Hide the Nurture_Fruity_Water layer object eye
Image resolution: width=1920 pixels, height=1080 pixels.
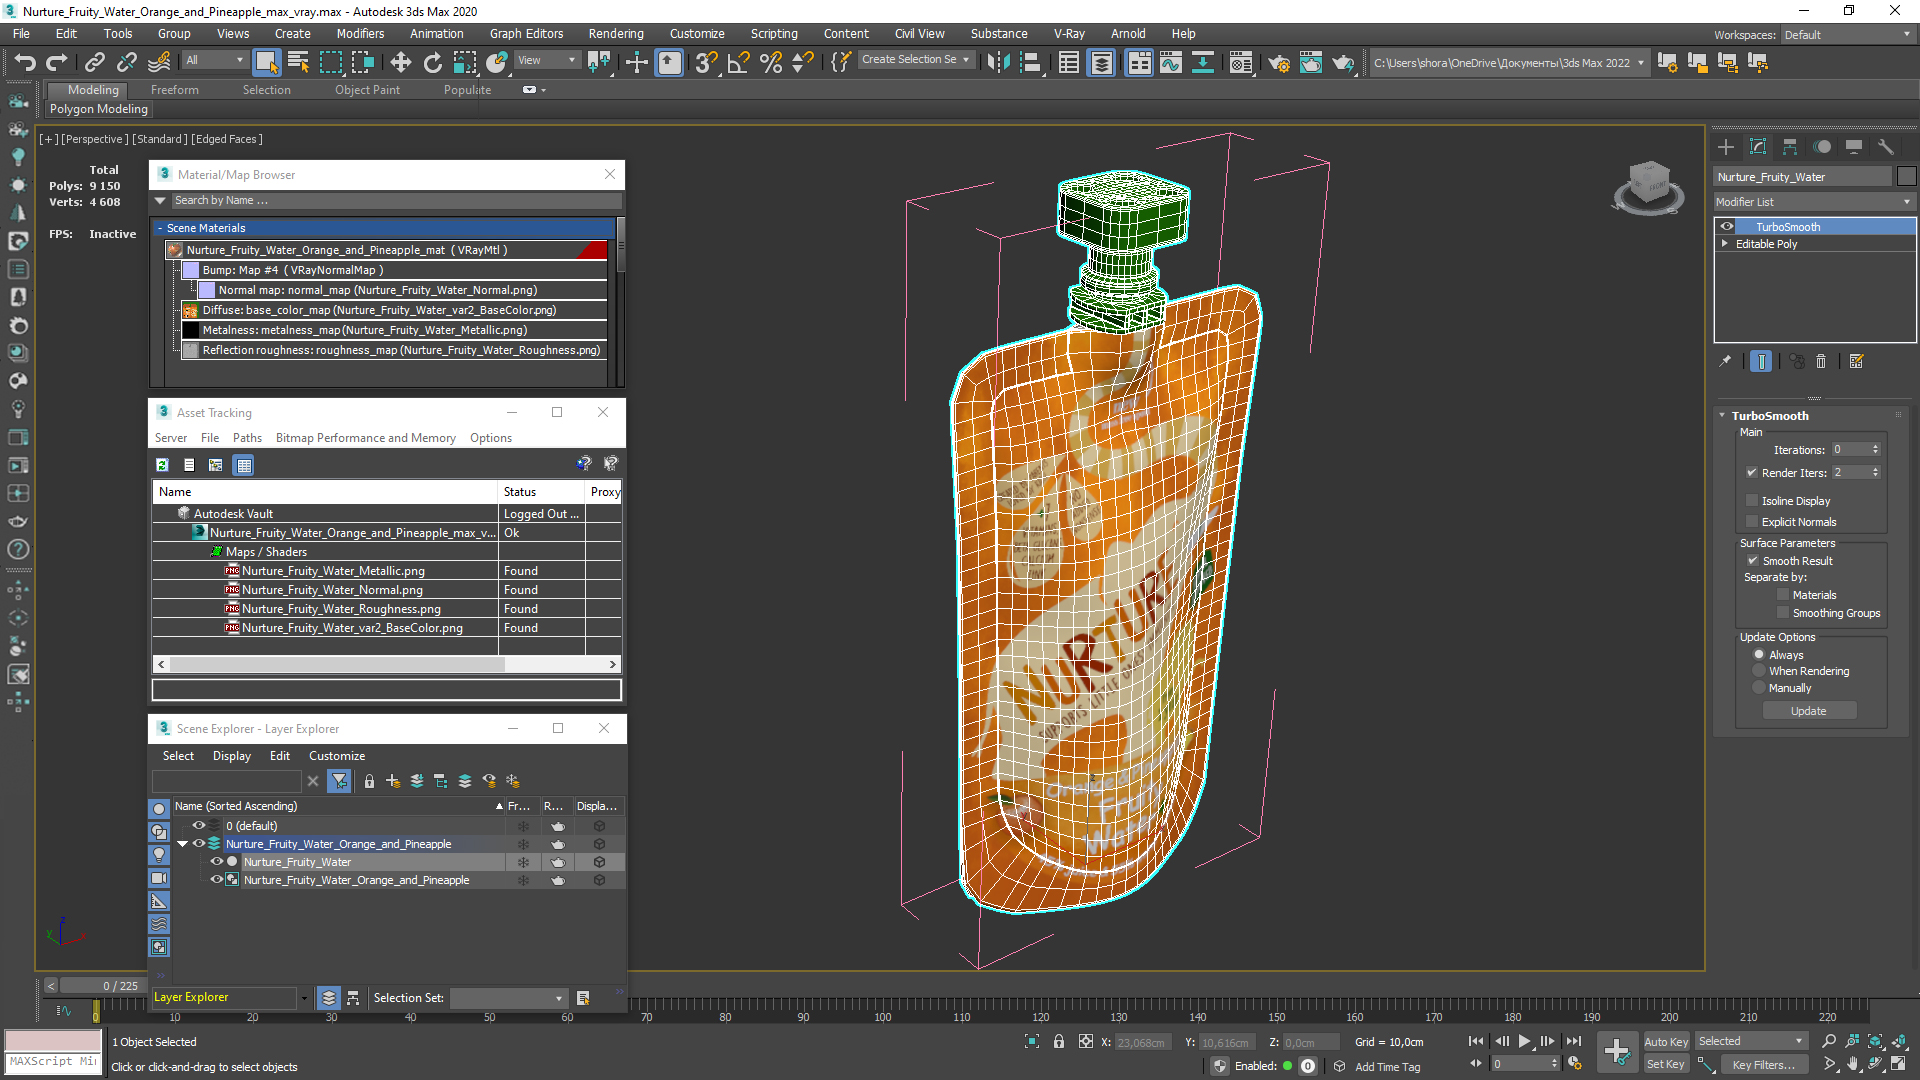[217, 862]
